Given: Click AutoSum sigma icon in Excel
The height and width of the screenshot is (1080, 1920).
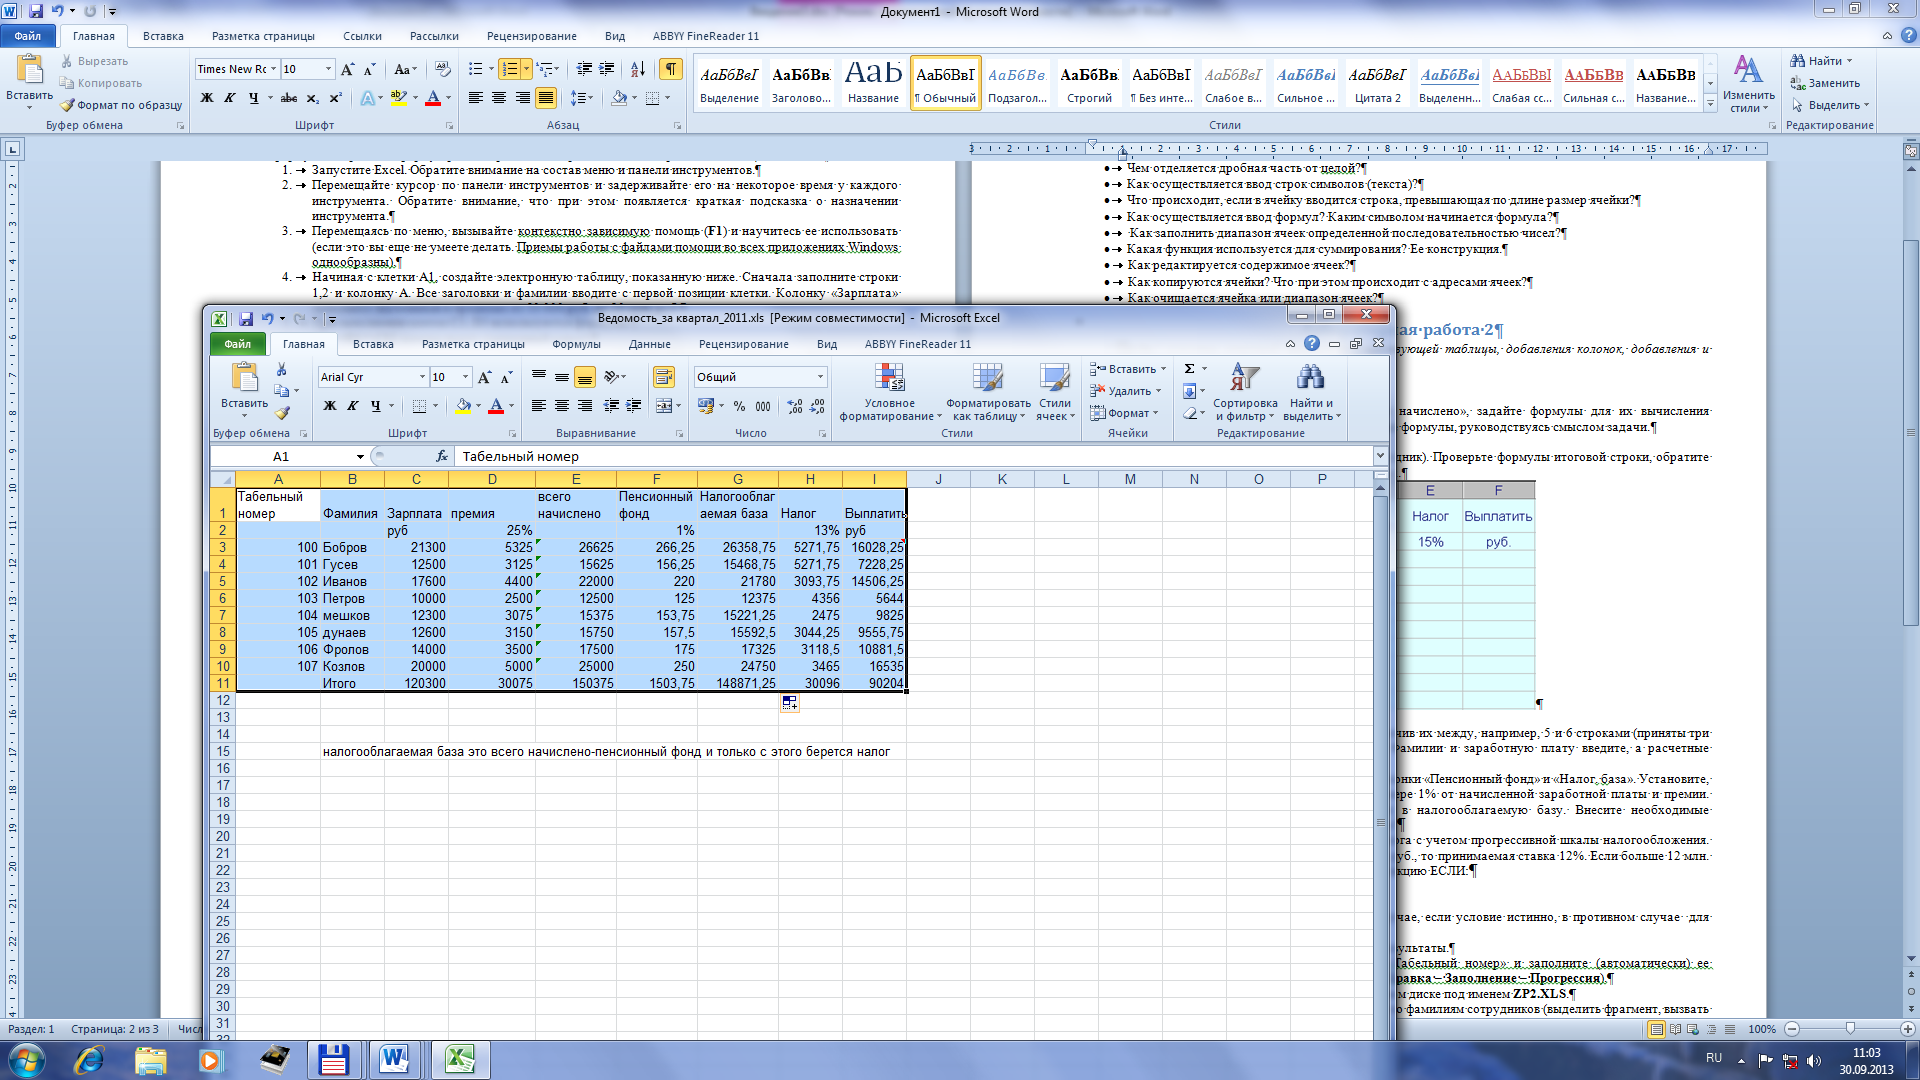Looking at the screenshot, I should point(1190,369).
